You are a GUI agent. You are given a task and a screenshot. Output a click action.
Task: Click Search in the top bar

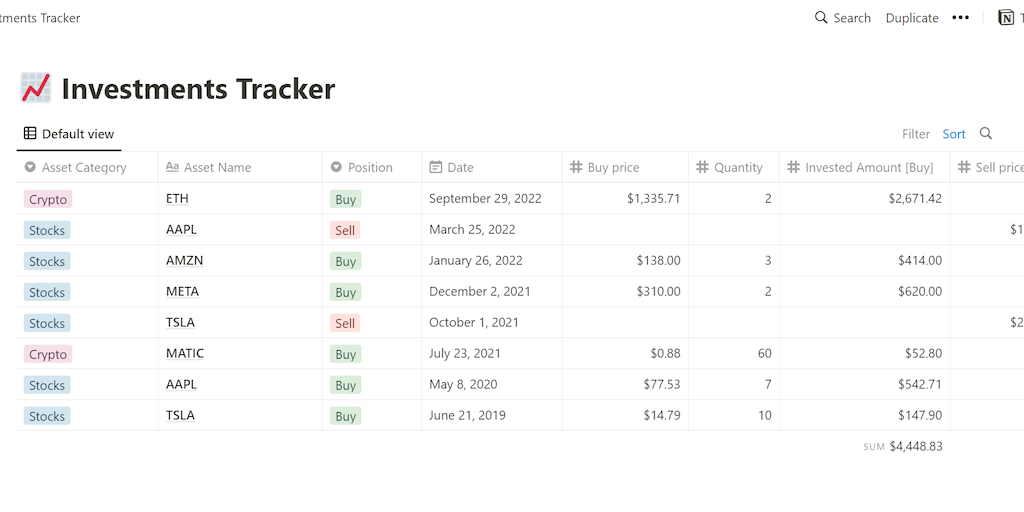coord(843,18)
